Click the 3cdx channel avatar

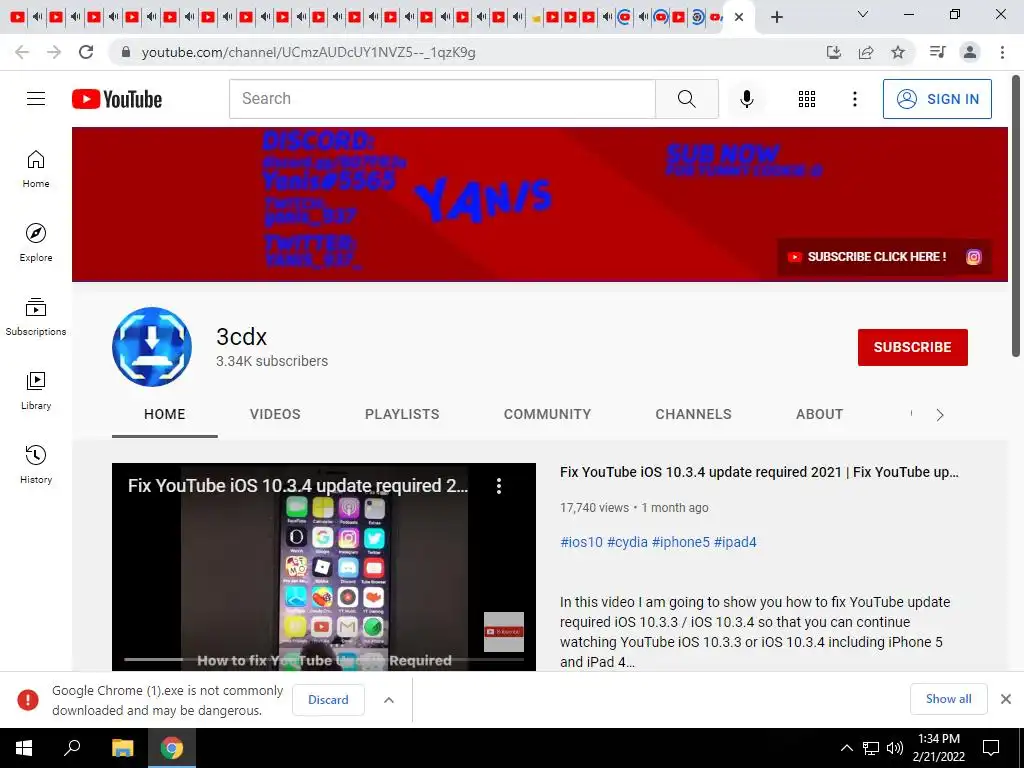pos(152,347)
